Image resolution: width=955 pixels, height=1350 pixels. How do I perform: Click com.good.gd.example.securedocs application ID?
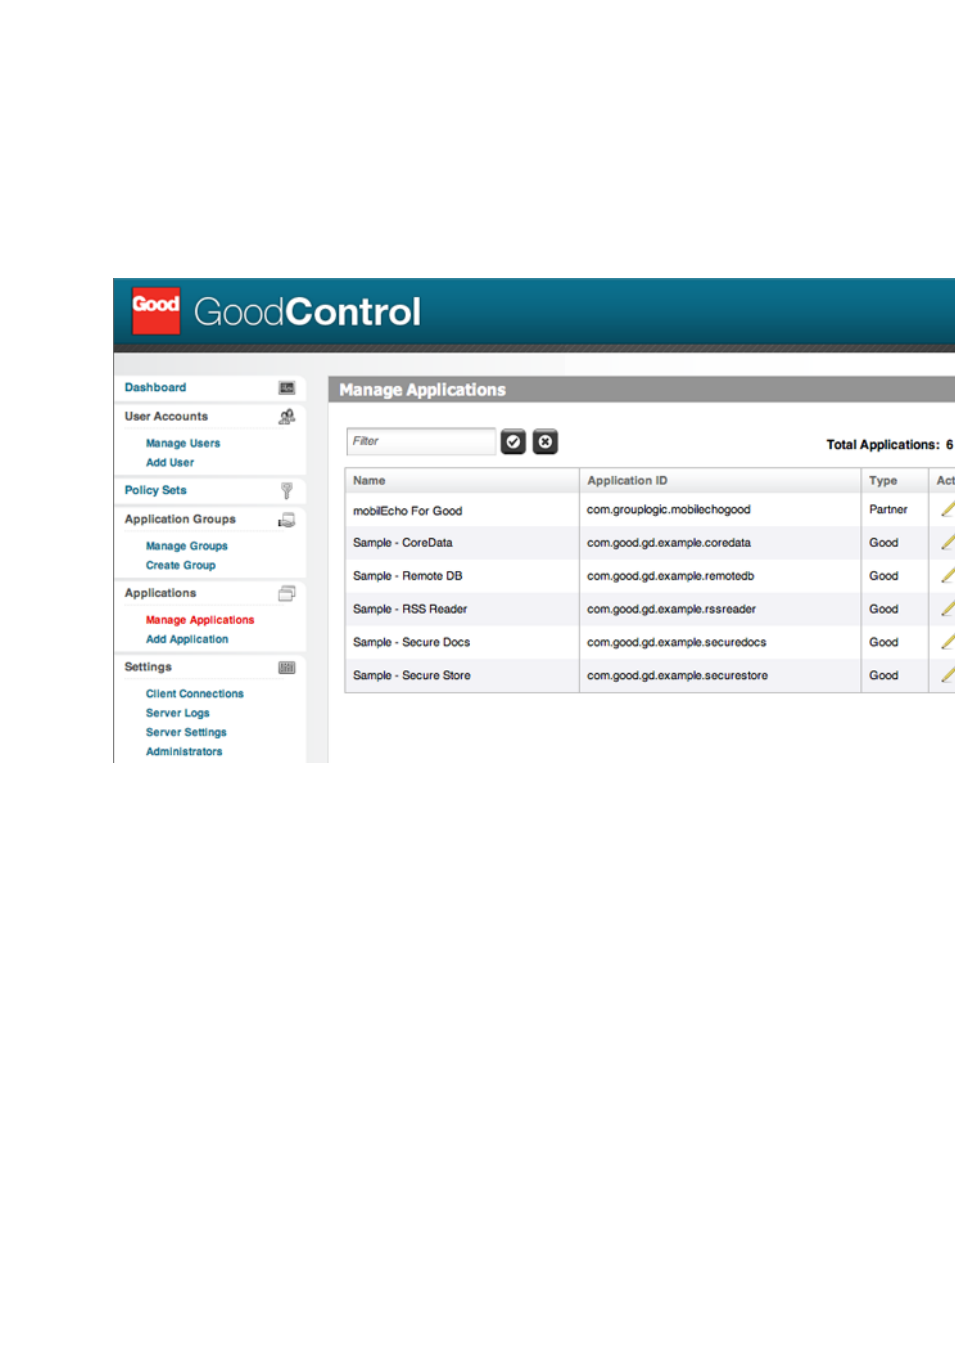[677, 643]
